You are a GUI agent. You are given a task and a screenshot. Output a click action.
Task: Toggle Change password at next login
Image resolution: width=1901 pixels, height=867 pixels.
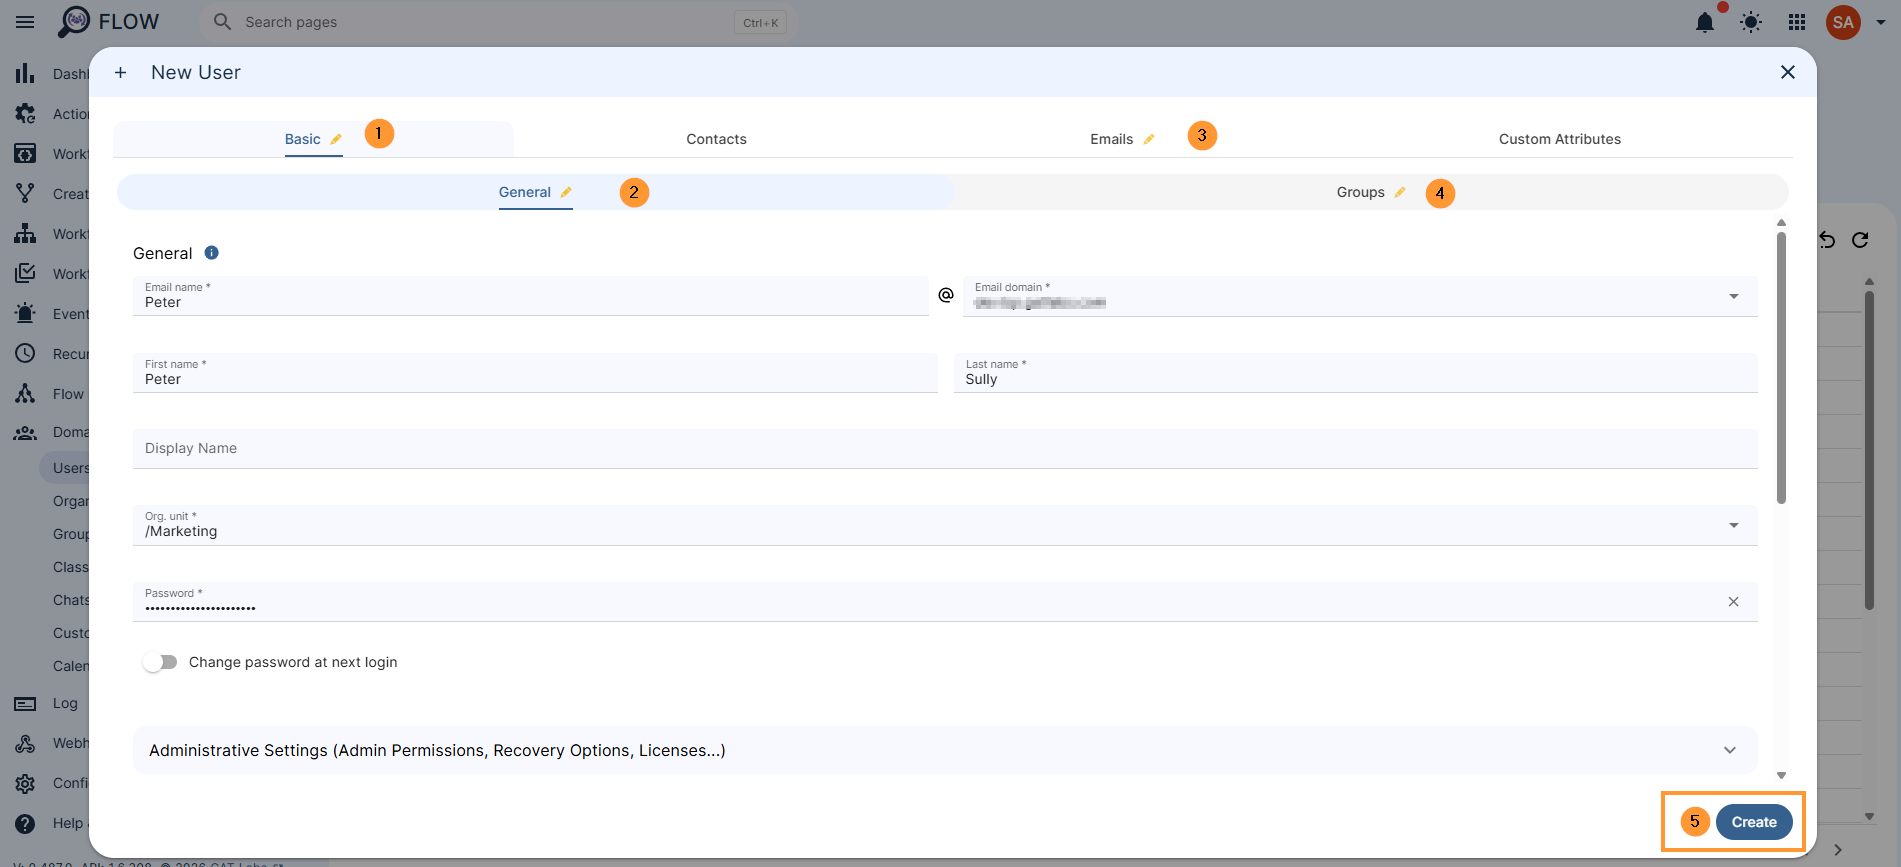click(x=160, y=662)
